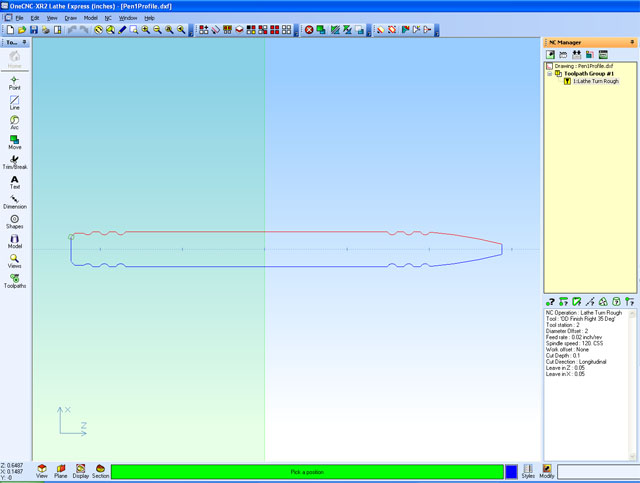Click the Styles button

tap(528, 471)
